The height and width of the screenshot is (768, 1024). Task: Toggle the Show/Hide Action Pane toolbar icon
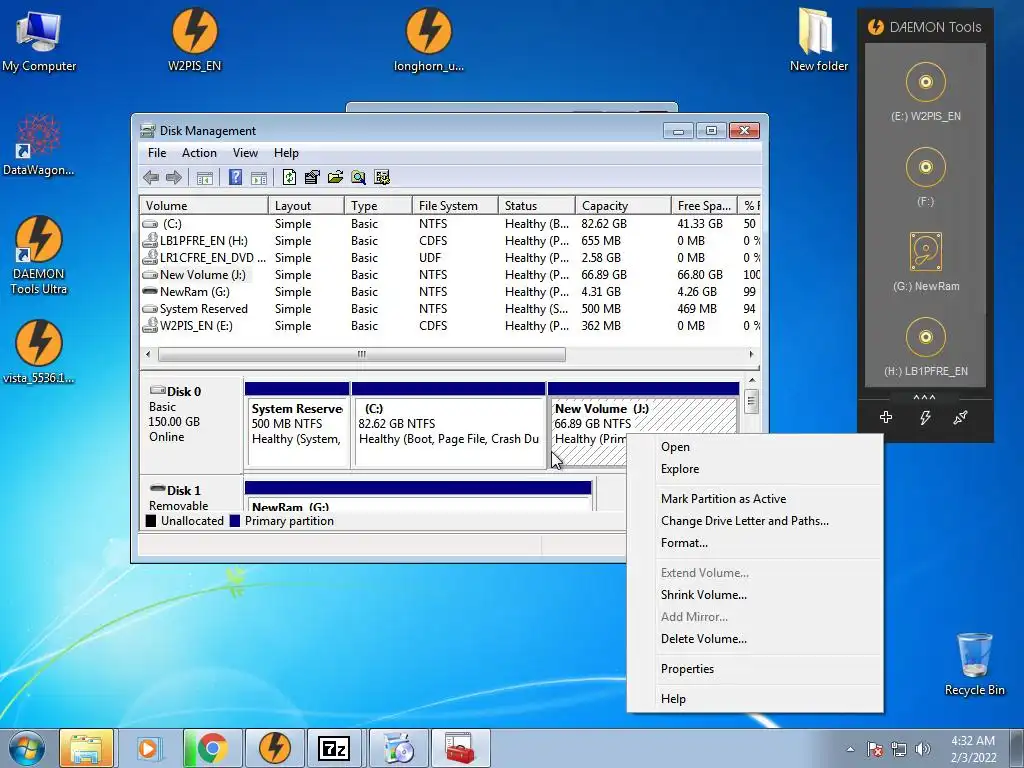coord(259,177)
